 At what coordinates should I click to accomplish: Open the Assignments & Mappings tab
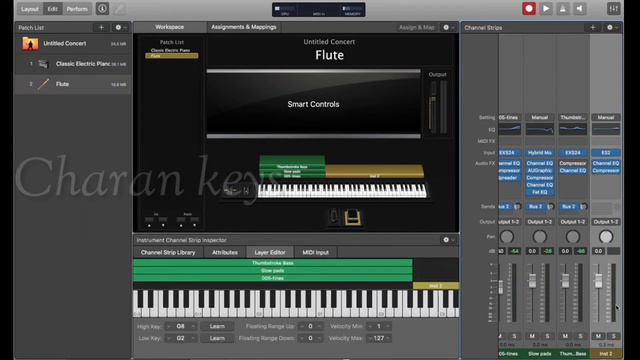[x=244, y=27]
